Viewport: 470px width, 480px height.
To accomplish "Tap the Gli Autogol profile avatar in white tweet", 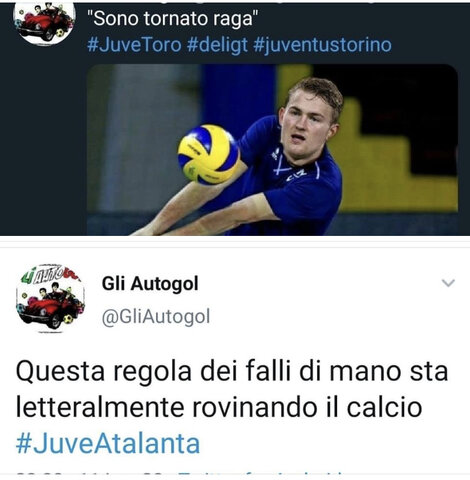I will click(50, 298).
